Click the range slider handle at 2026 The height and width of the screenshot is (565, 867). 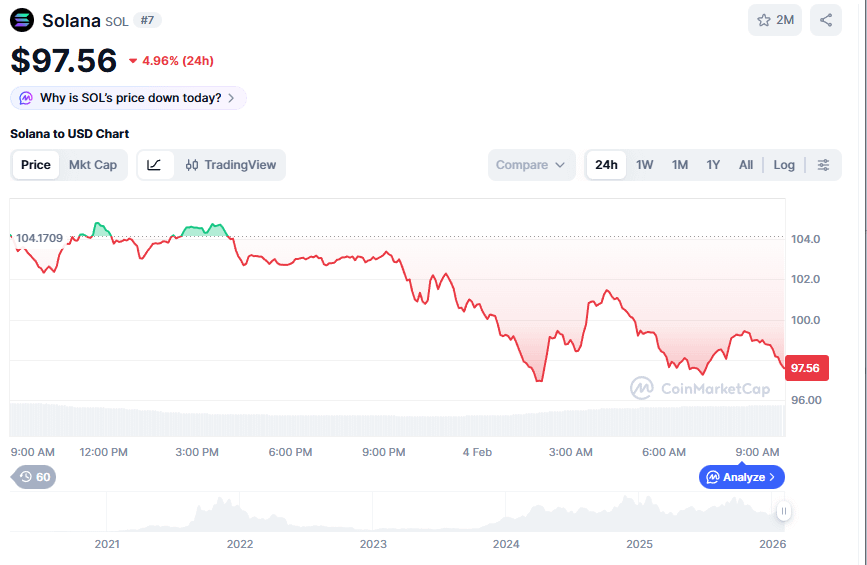784,512
